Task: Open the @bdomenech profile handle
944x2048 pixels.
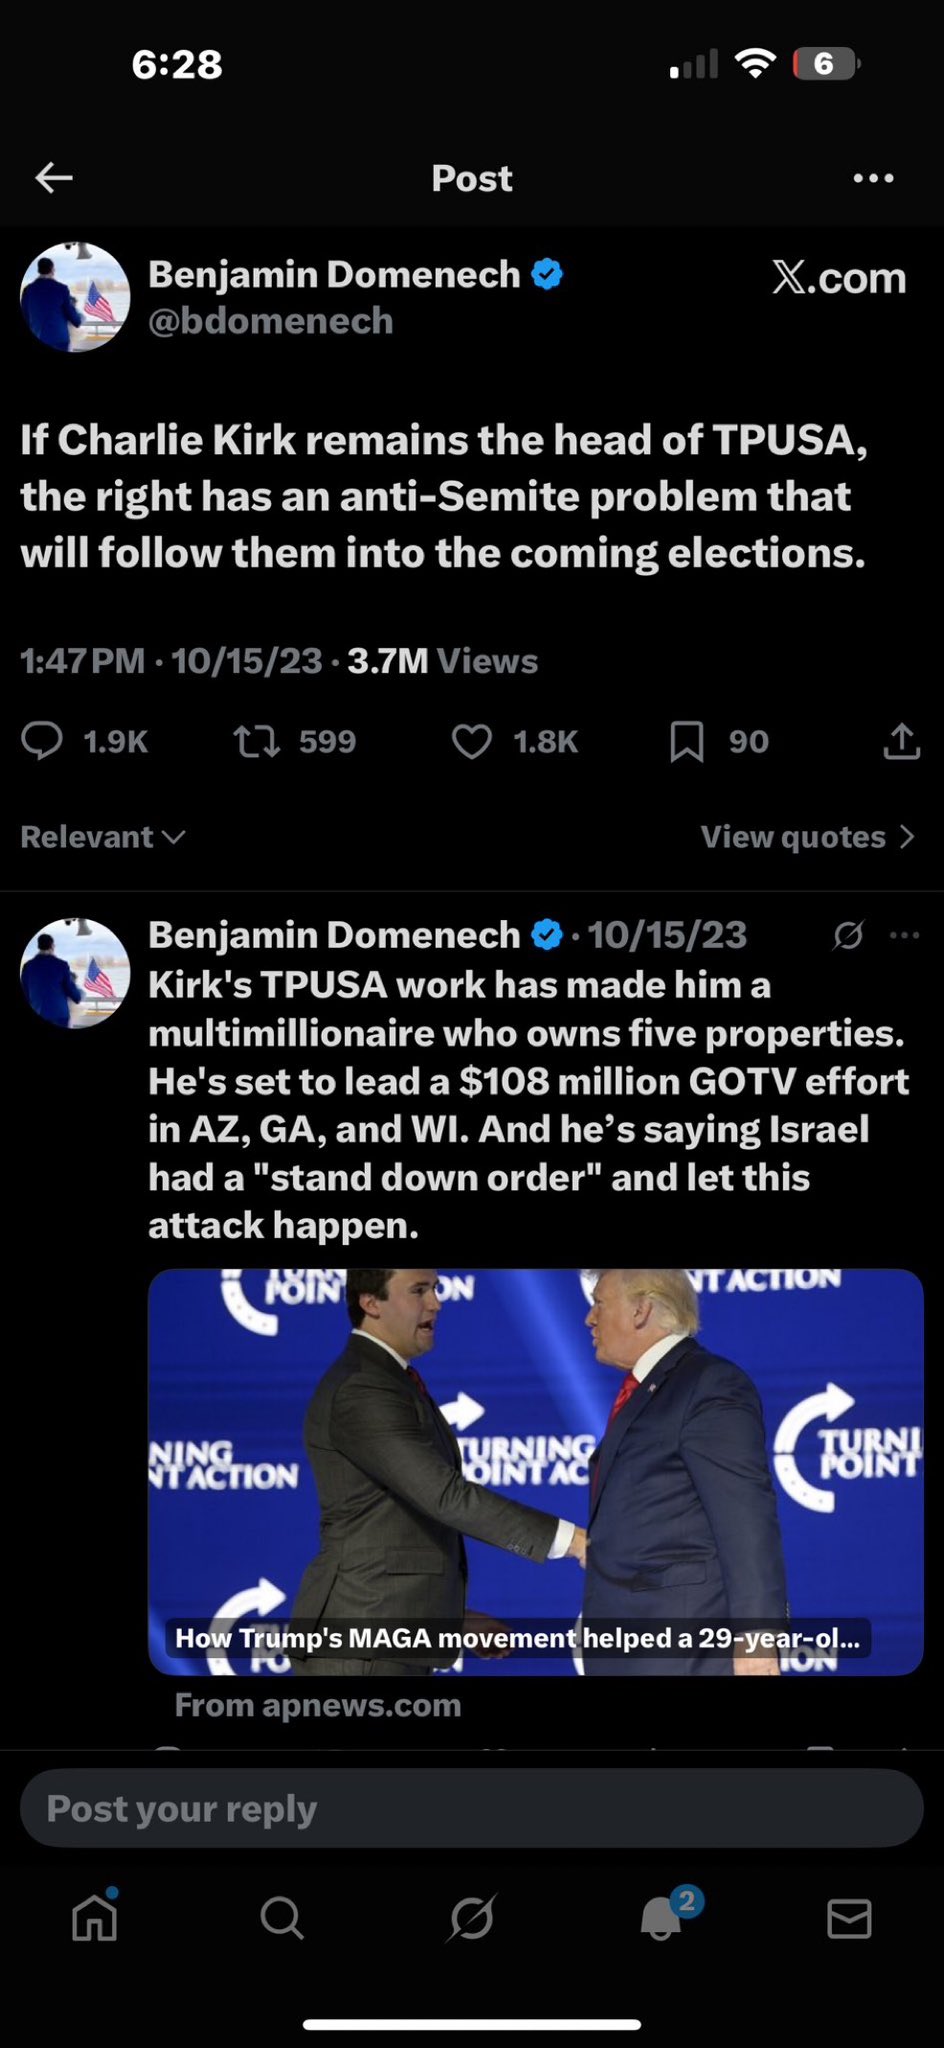Action: pyautogui.click(x=271, y=321)
